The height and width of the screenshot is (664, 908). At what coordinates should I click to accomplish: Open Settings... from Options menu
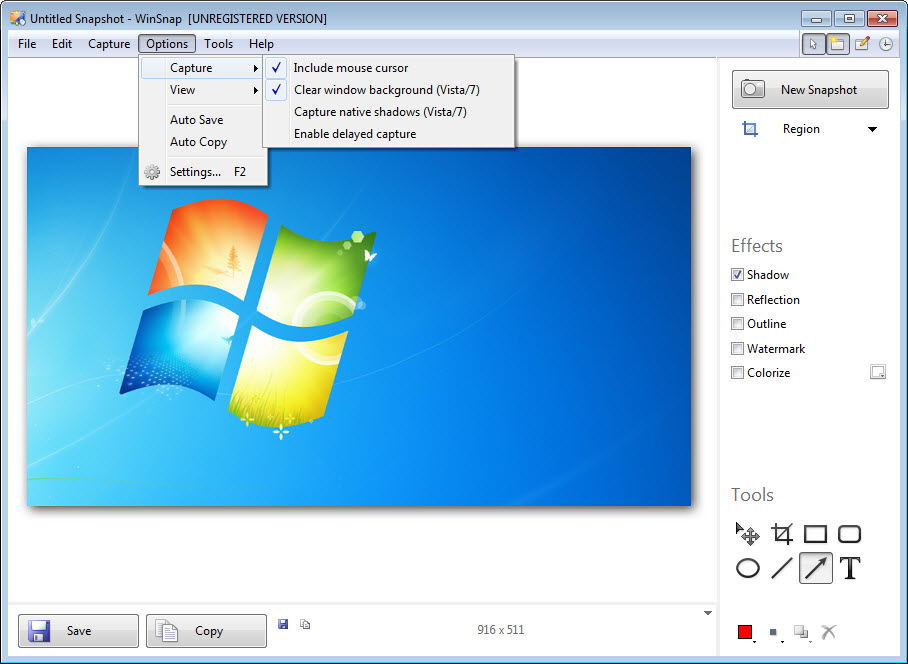(203, 172)
